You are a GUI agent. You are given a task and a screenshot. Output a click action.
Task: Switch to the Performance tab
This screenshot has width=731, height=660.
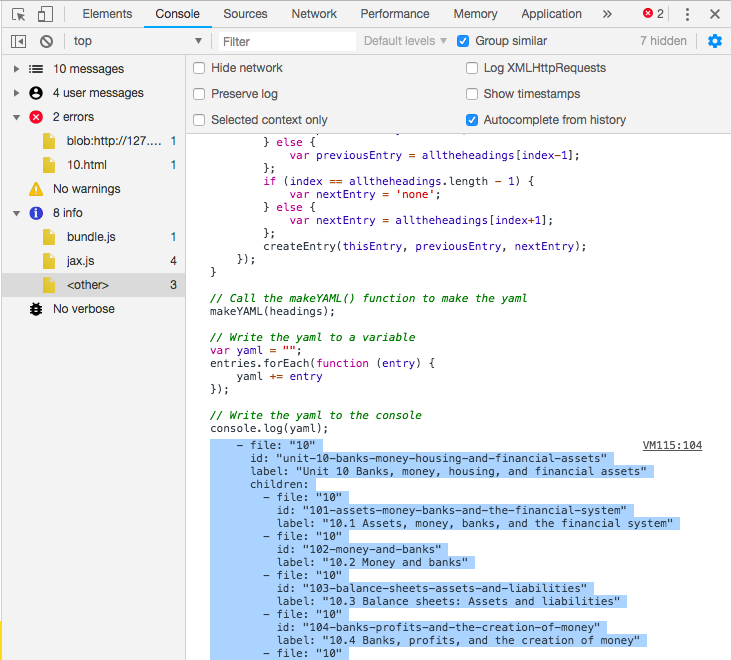(395, 14)
